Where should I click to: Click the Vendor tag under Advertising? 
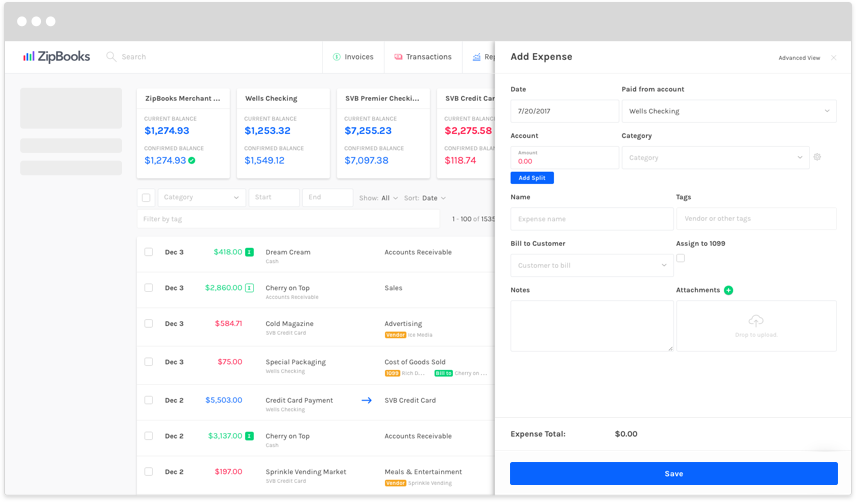(395, 335)
